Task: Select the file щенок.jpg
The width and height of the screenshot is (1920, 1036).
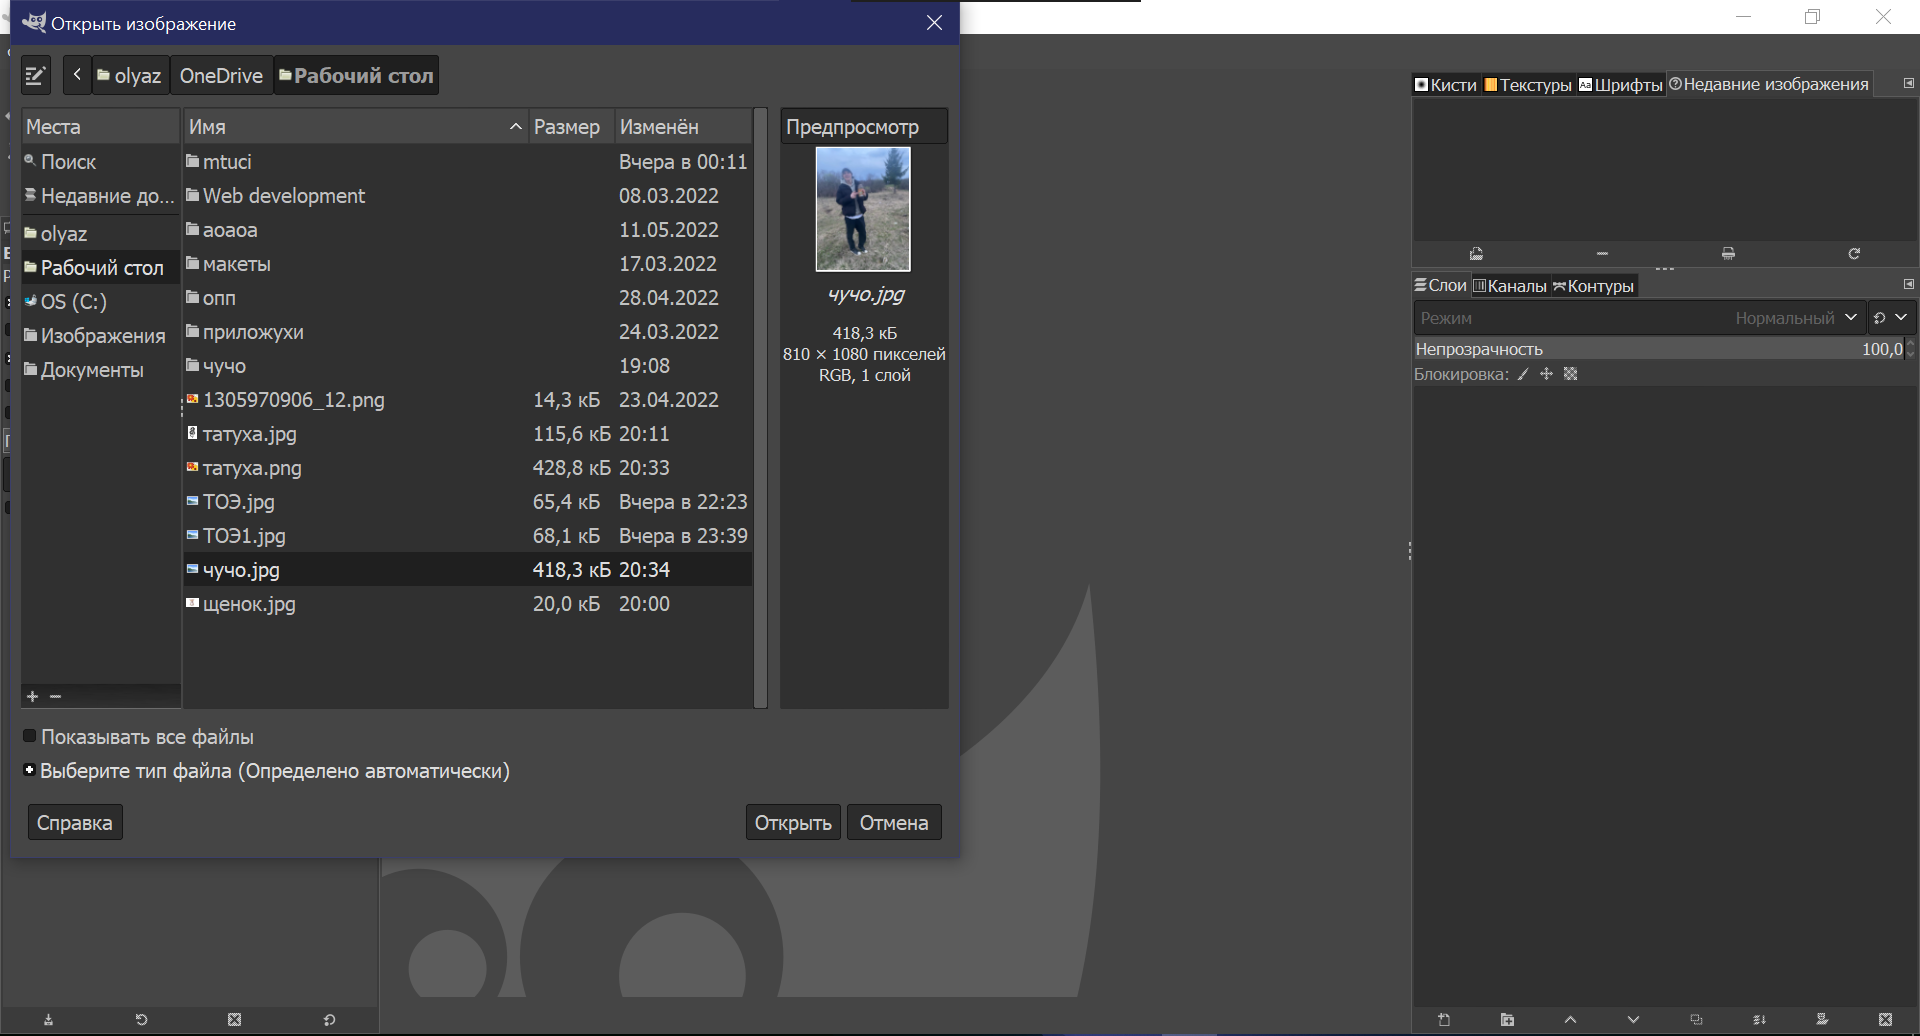Action: pyautogui.click(x=468, y=604)
